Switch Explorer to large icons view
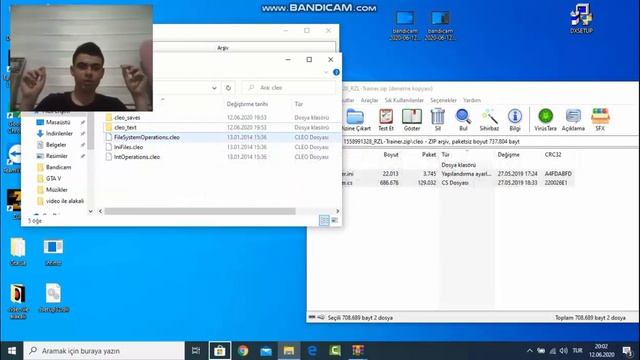 point(334,220)
